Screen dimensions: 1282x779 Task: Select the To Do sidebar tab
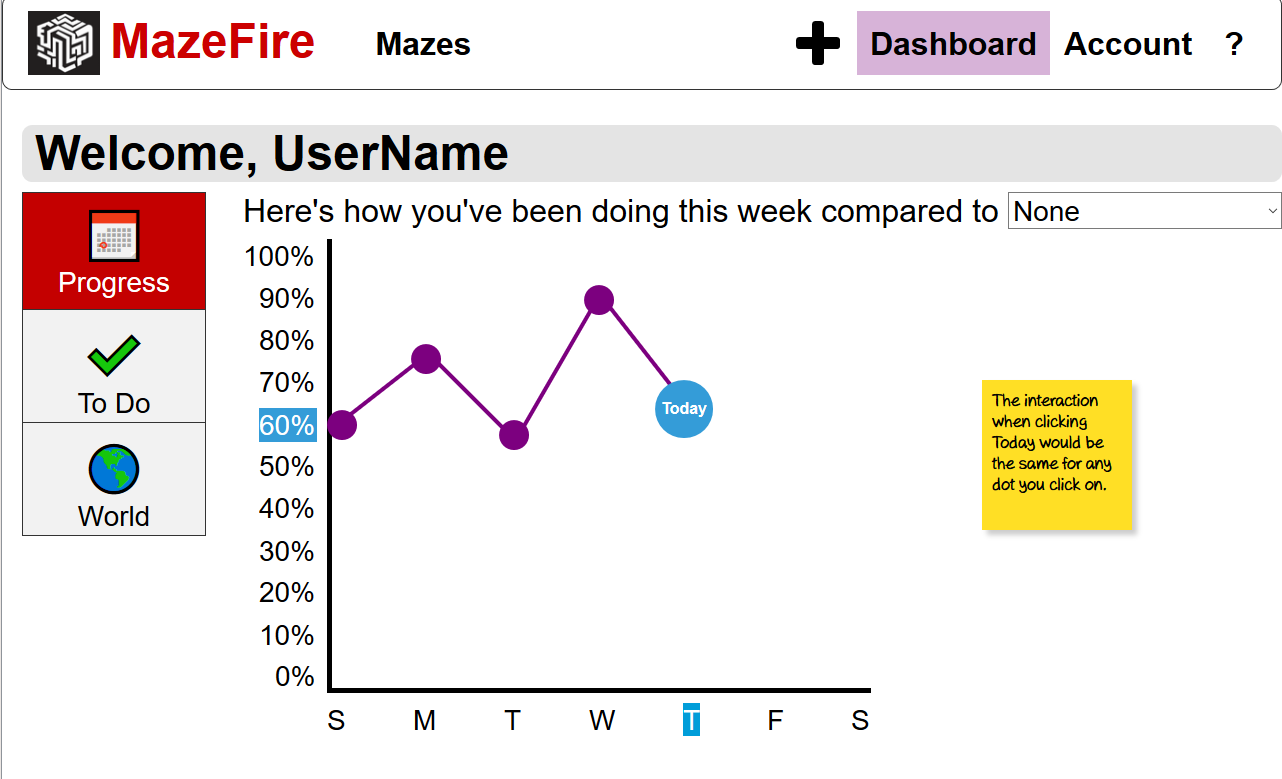(114, 366)
